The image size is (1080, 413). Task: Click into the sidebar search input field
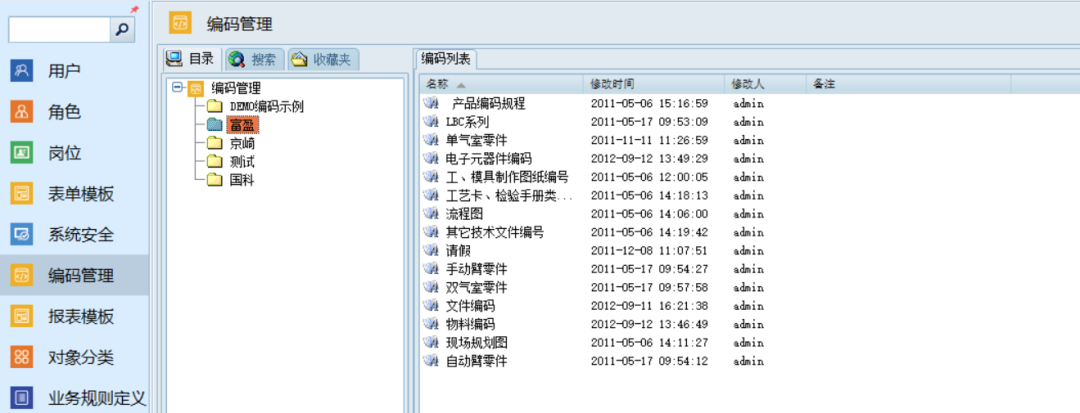58,30
